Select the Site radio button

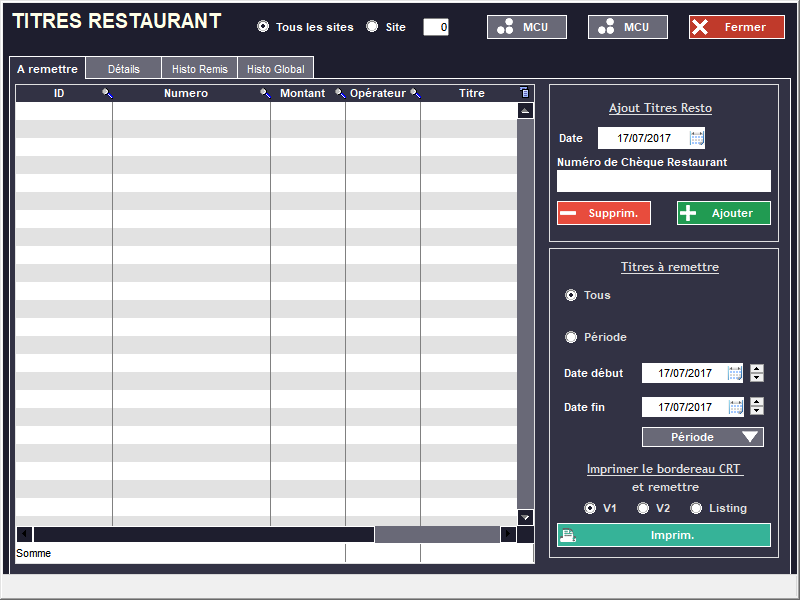[x=372, y=27]
